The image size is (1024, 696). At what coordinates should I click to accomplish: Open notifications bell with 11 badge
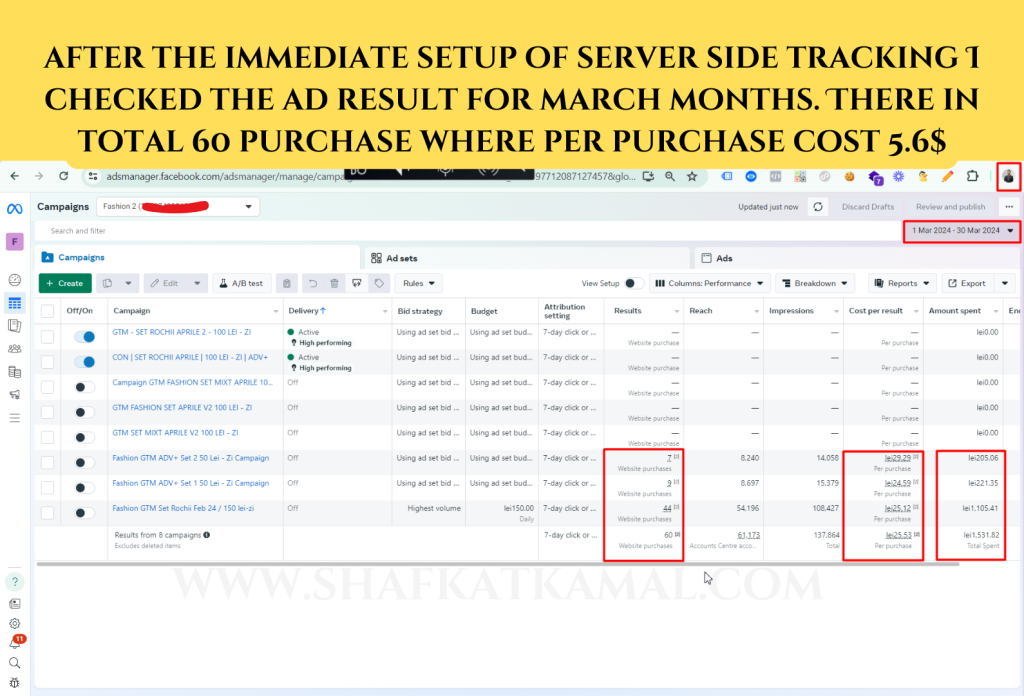pos(14,643)
